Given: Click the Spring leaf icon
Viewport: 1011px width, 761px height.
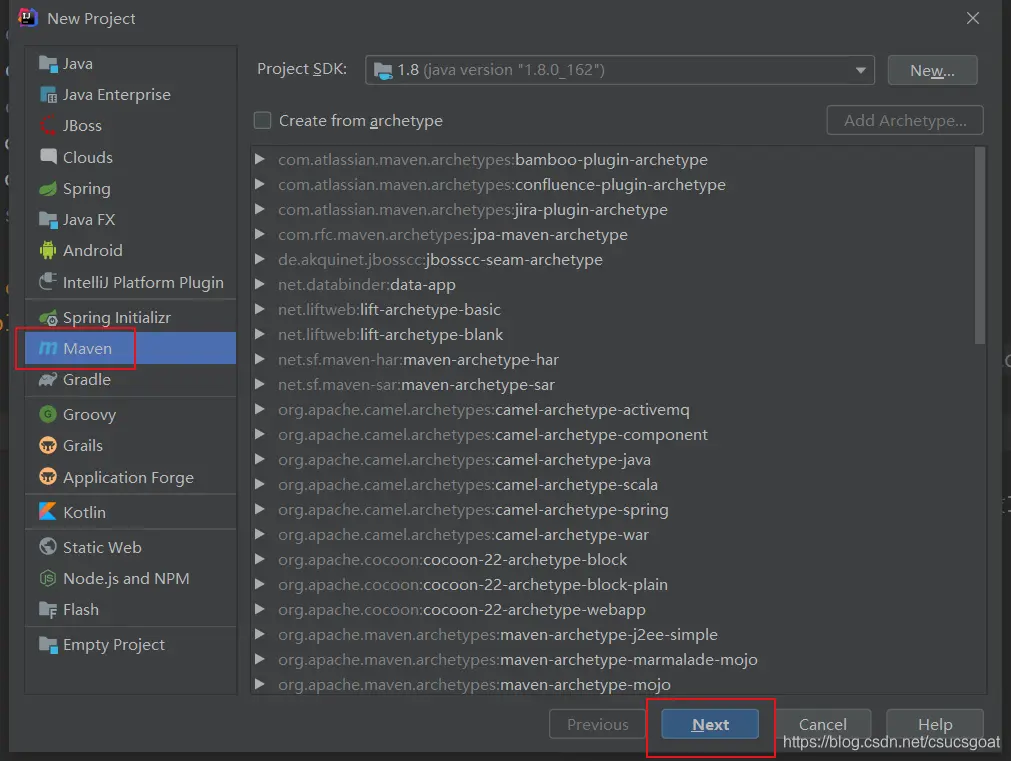Looking at the screenshot, I should (x=47, y=189).
